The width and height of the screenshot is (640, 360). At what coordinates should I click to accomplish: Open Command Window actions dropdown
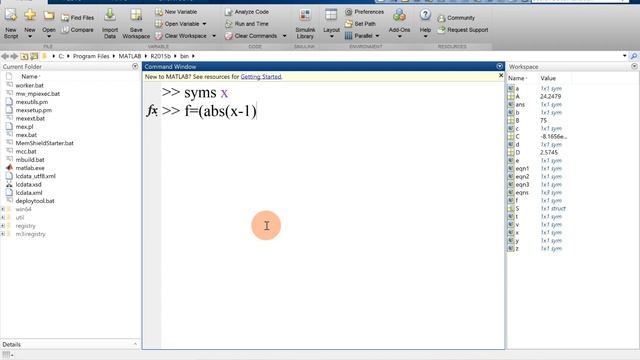click(x=500, y=66)
